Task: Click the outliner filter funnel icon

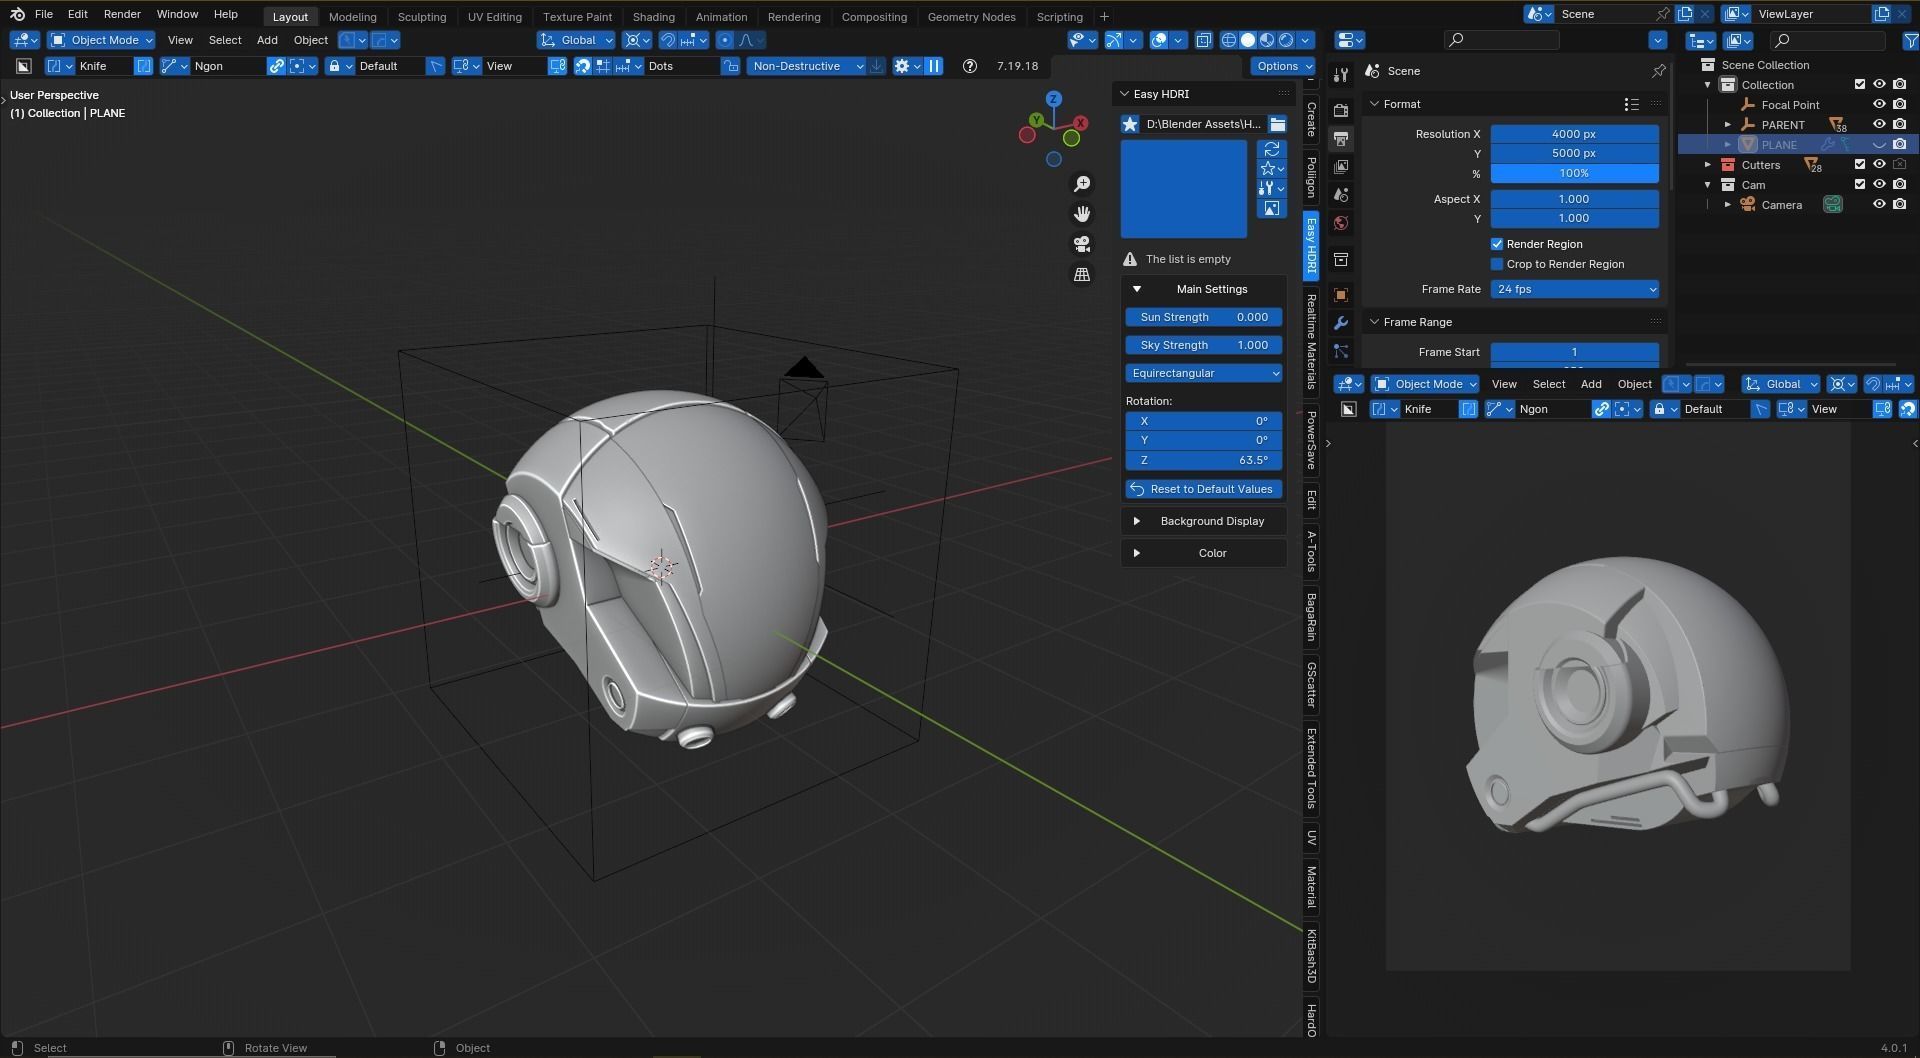Action: [x=1910, y=41]
